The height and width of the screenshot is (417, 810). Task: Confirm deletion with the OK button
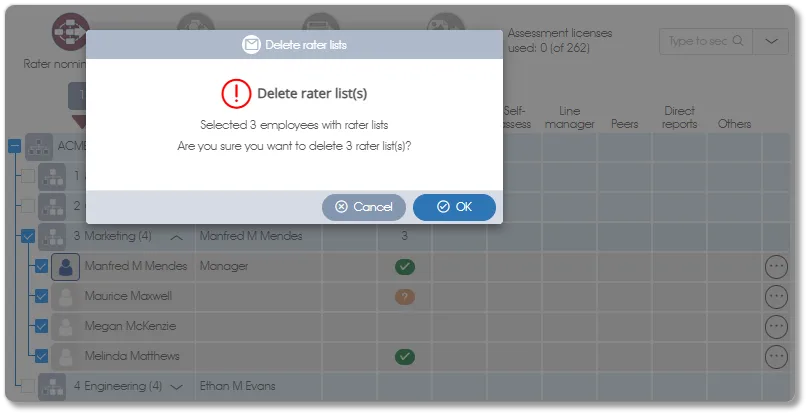pos(454,207)
